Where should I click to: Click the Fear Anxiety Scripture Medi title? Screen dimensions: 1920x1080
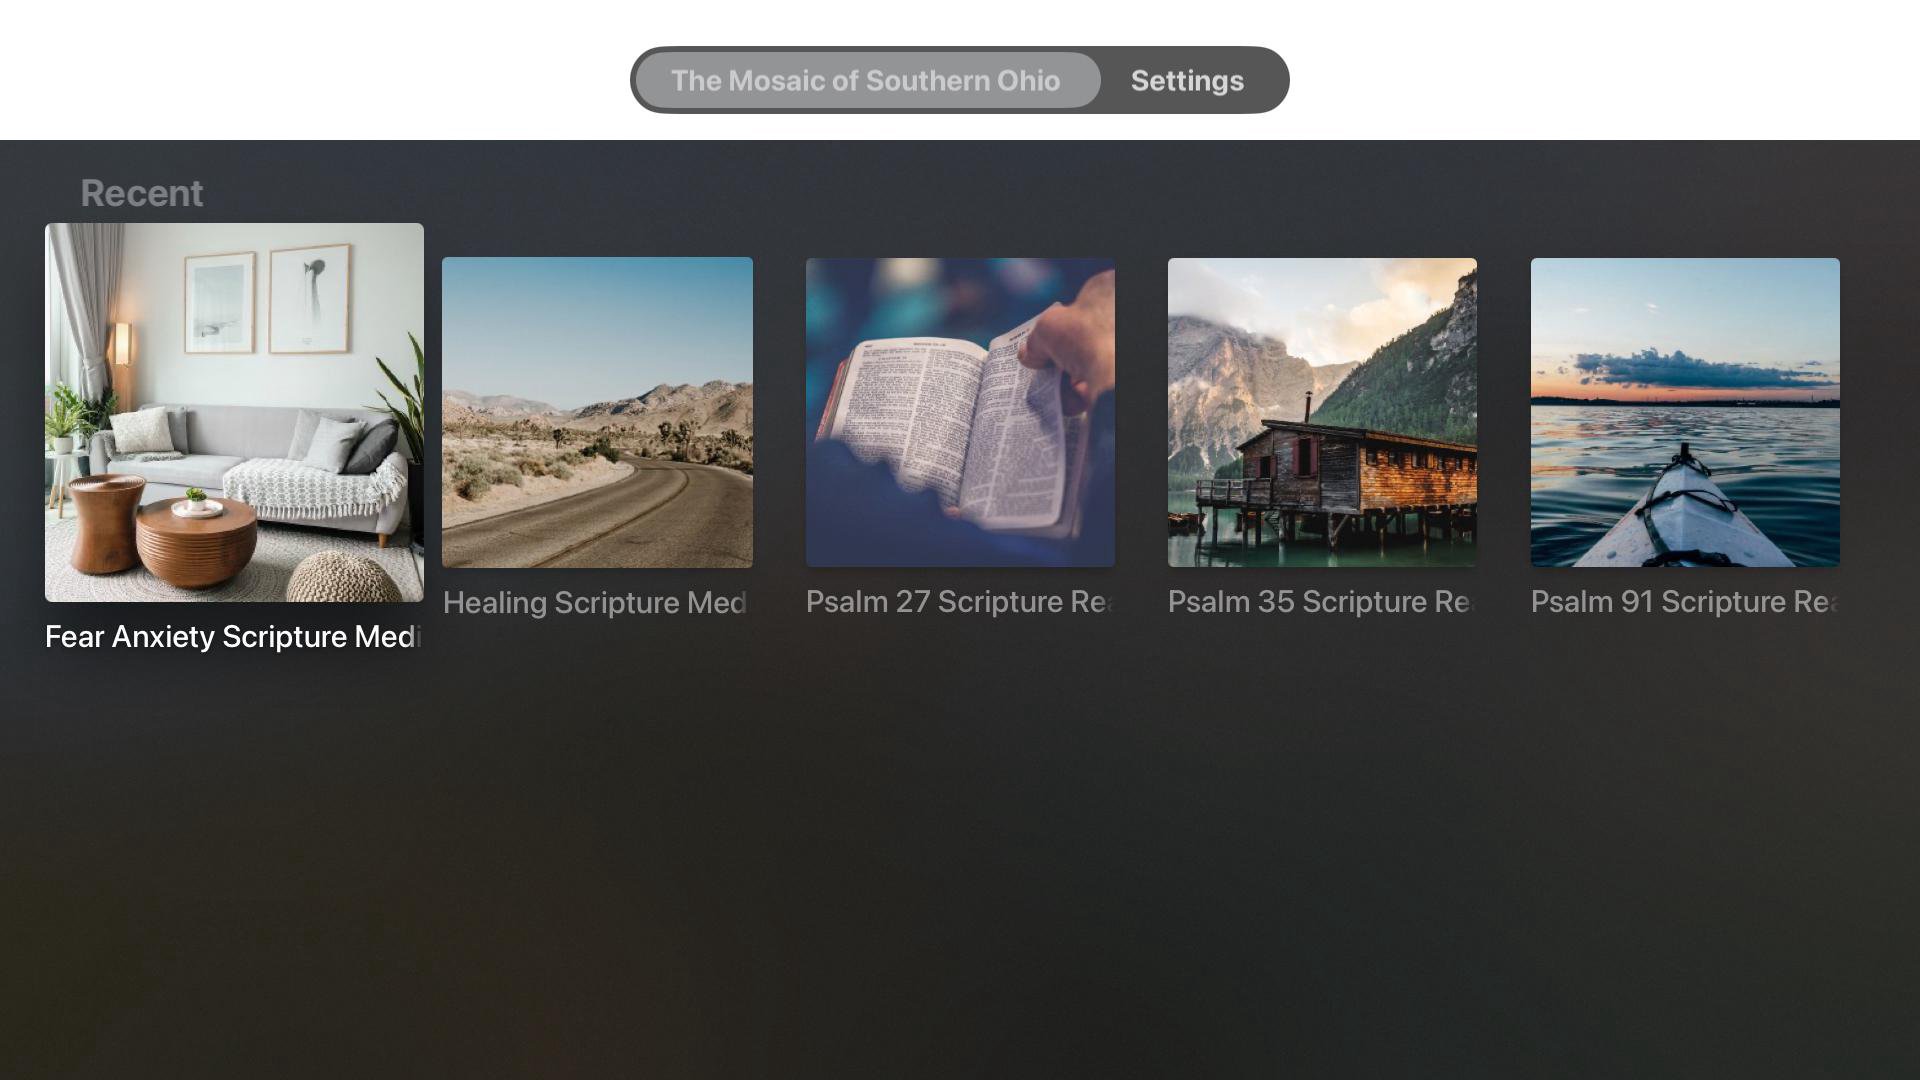[233, 637]
